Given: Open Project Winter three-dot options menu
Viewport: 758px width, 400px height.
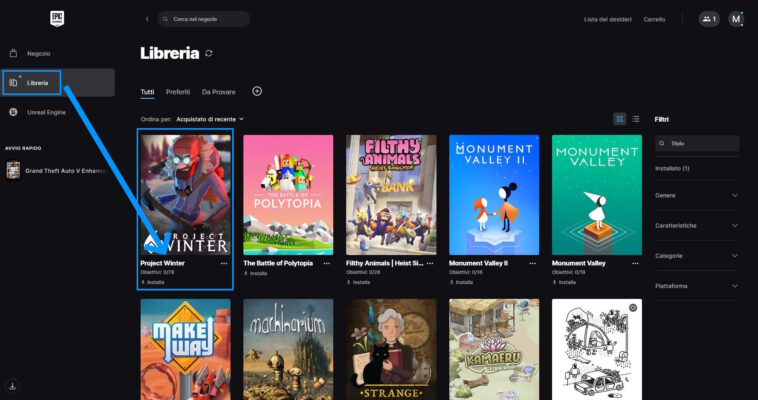Looking at the screenshot, I should coord(224,264).
